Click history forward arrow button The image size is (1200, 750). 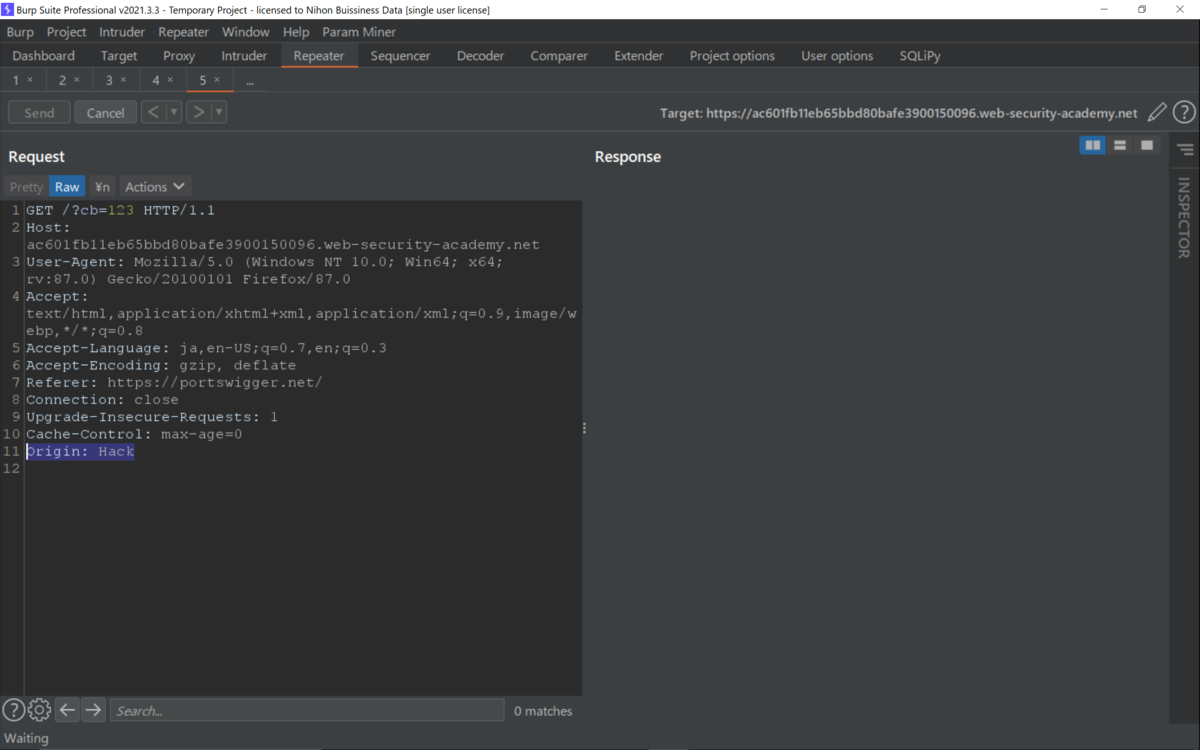[x=198, y=112]
